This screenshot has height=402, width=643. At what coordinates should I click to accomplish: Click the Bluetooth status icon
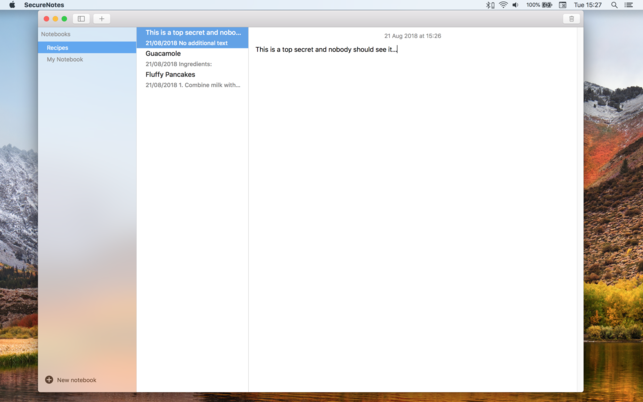pyautogui.click(x=490, y=5)
